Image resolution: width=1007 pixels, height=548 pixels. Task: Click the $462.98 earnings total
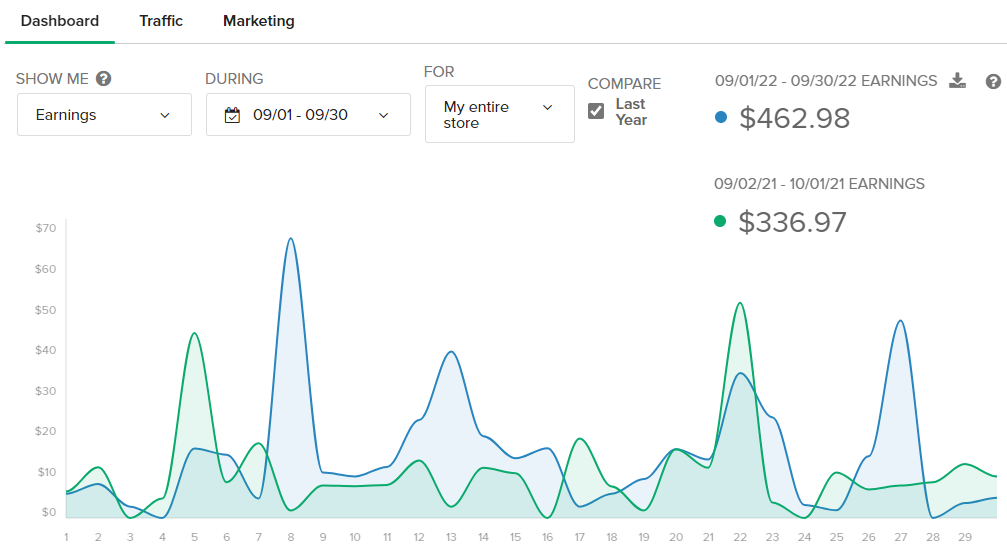point(795,118)
